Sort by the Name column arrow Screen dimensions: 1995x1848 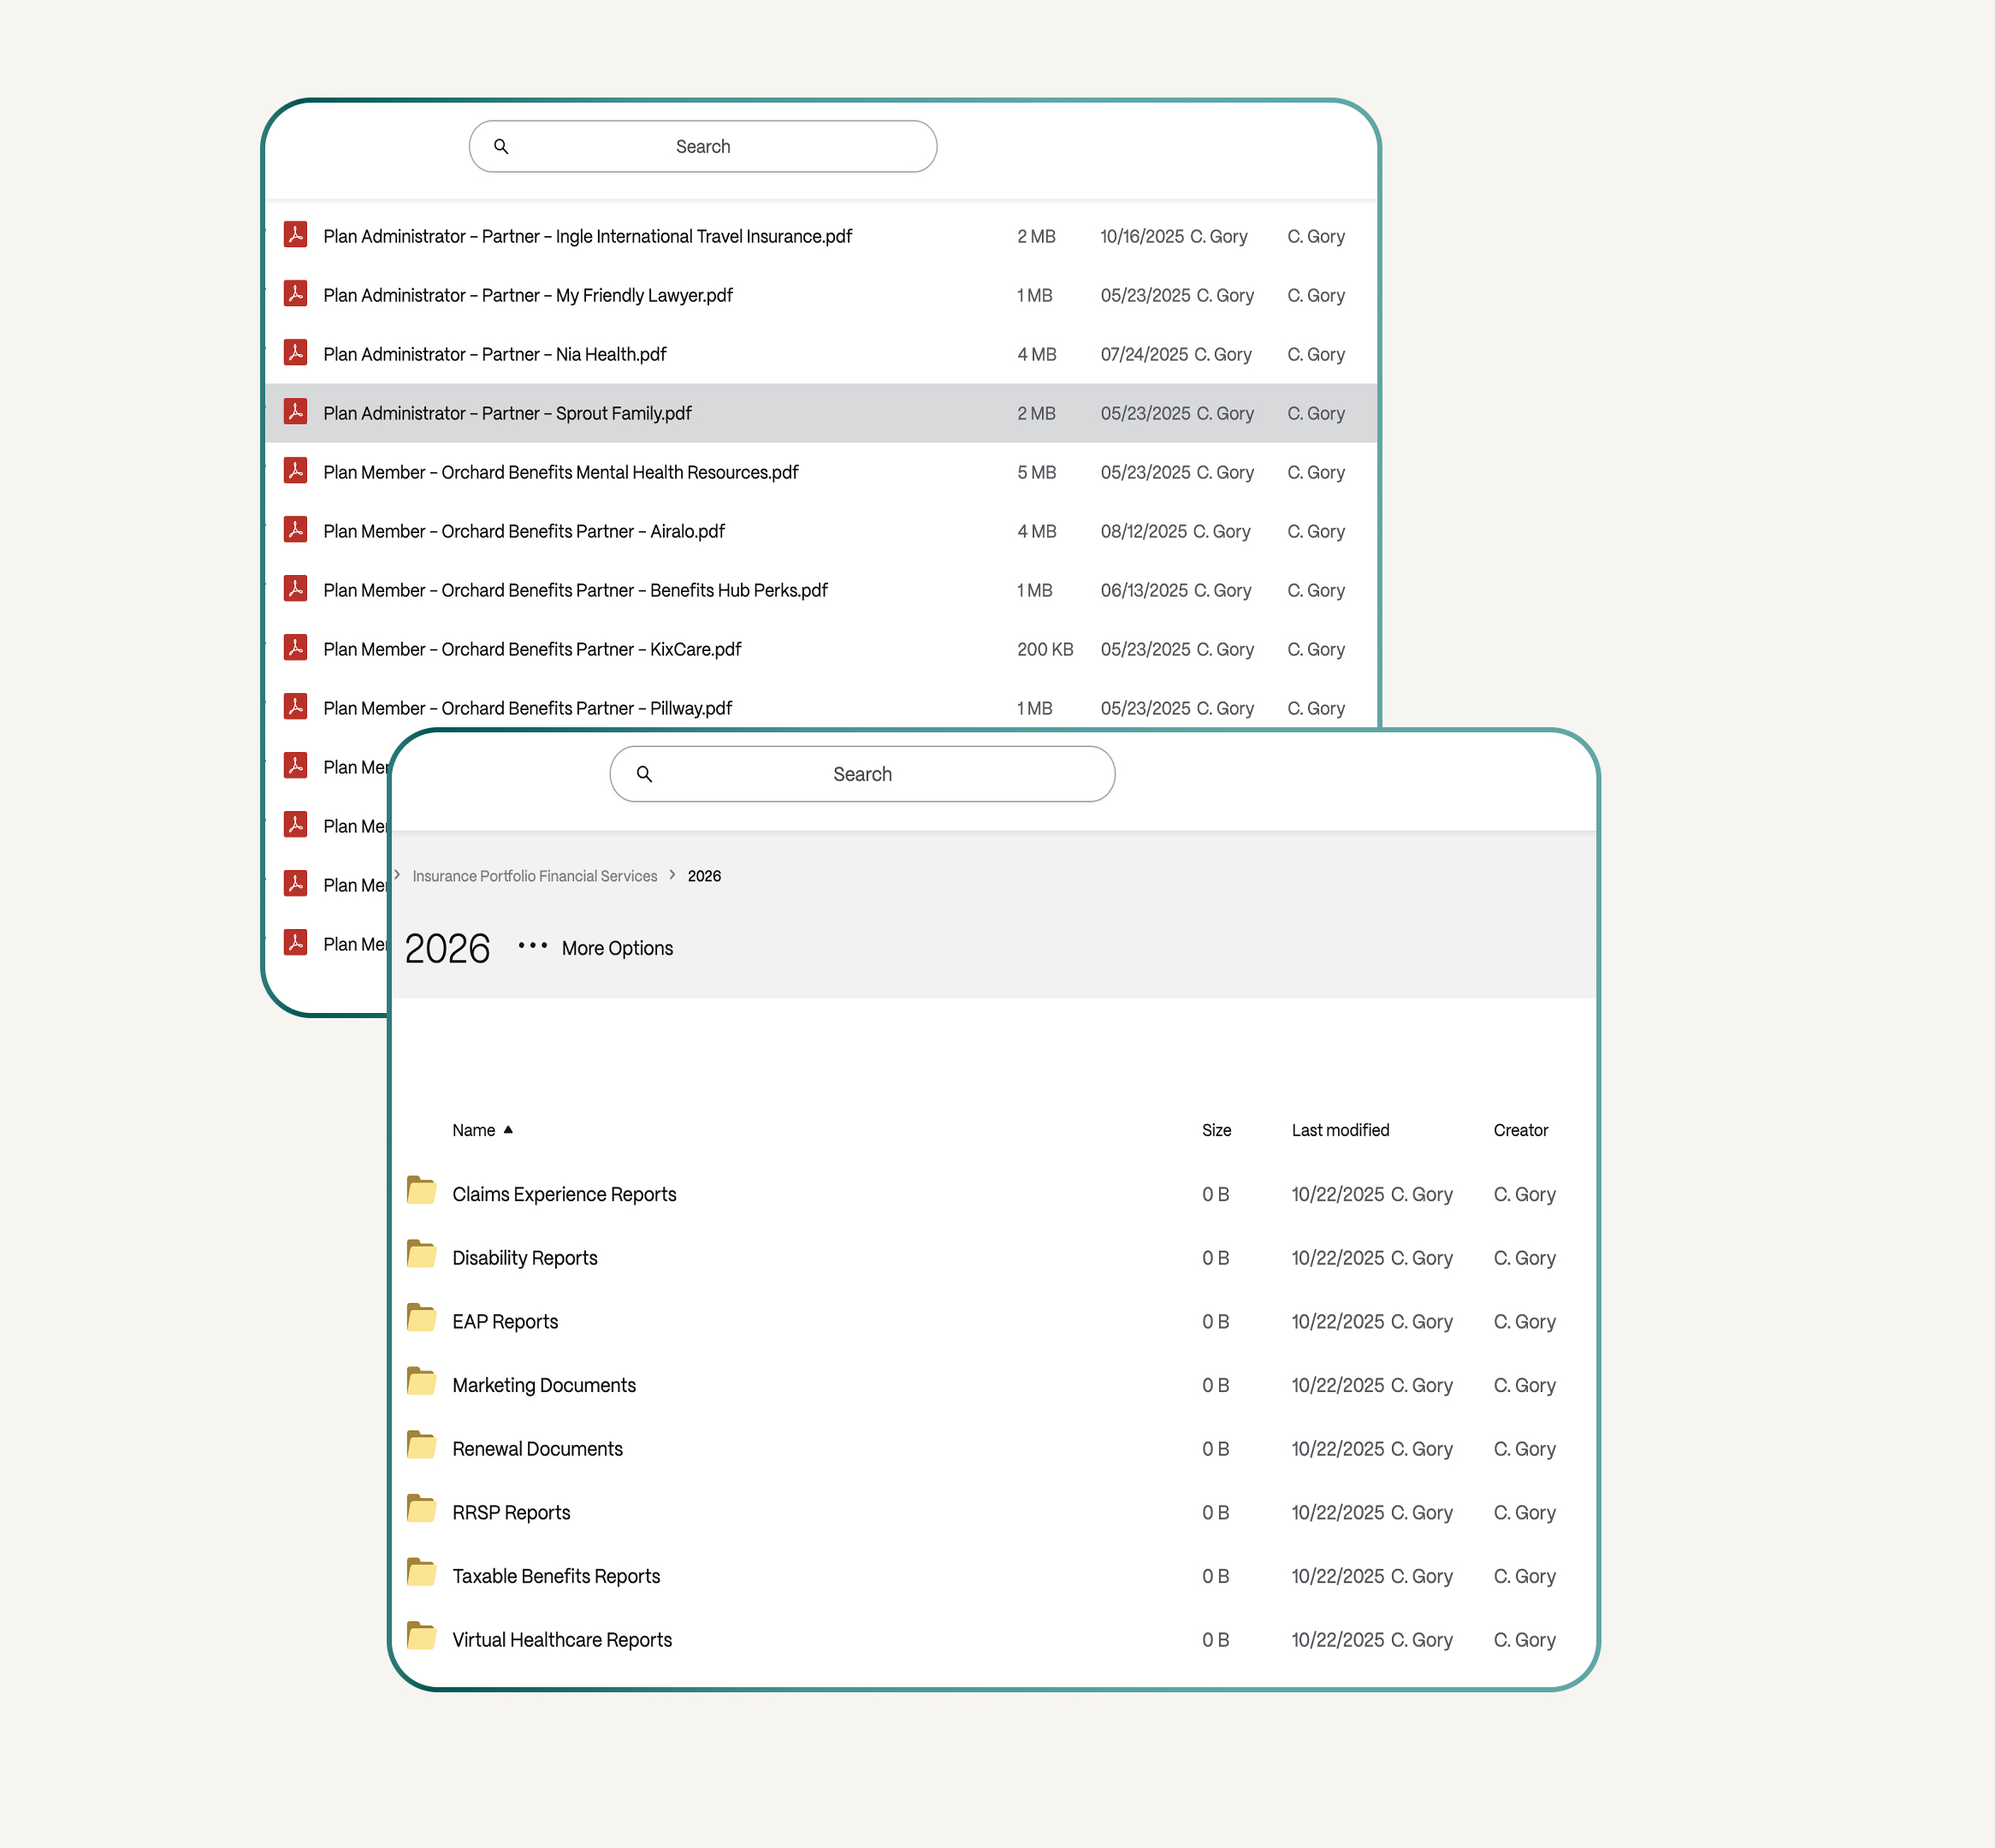(508, 1130)
